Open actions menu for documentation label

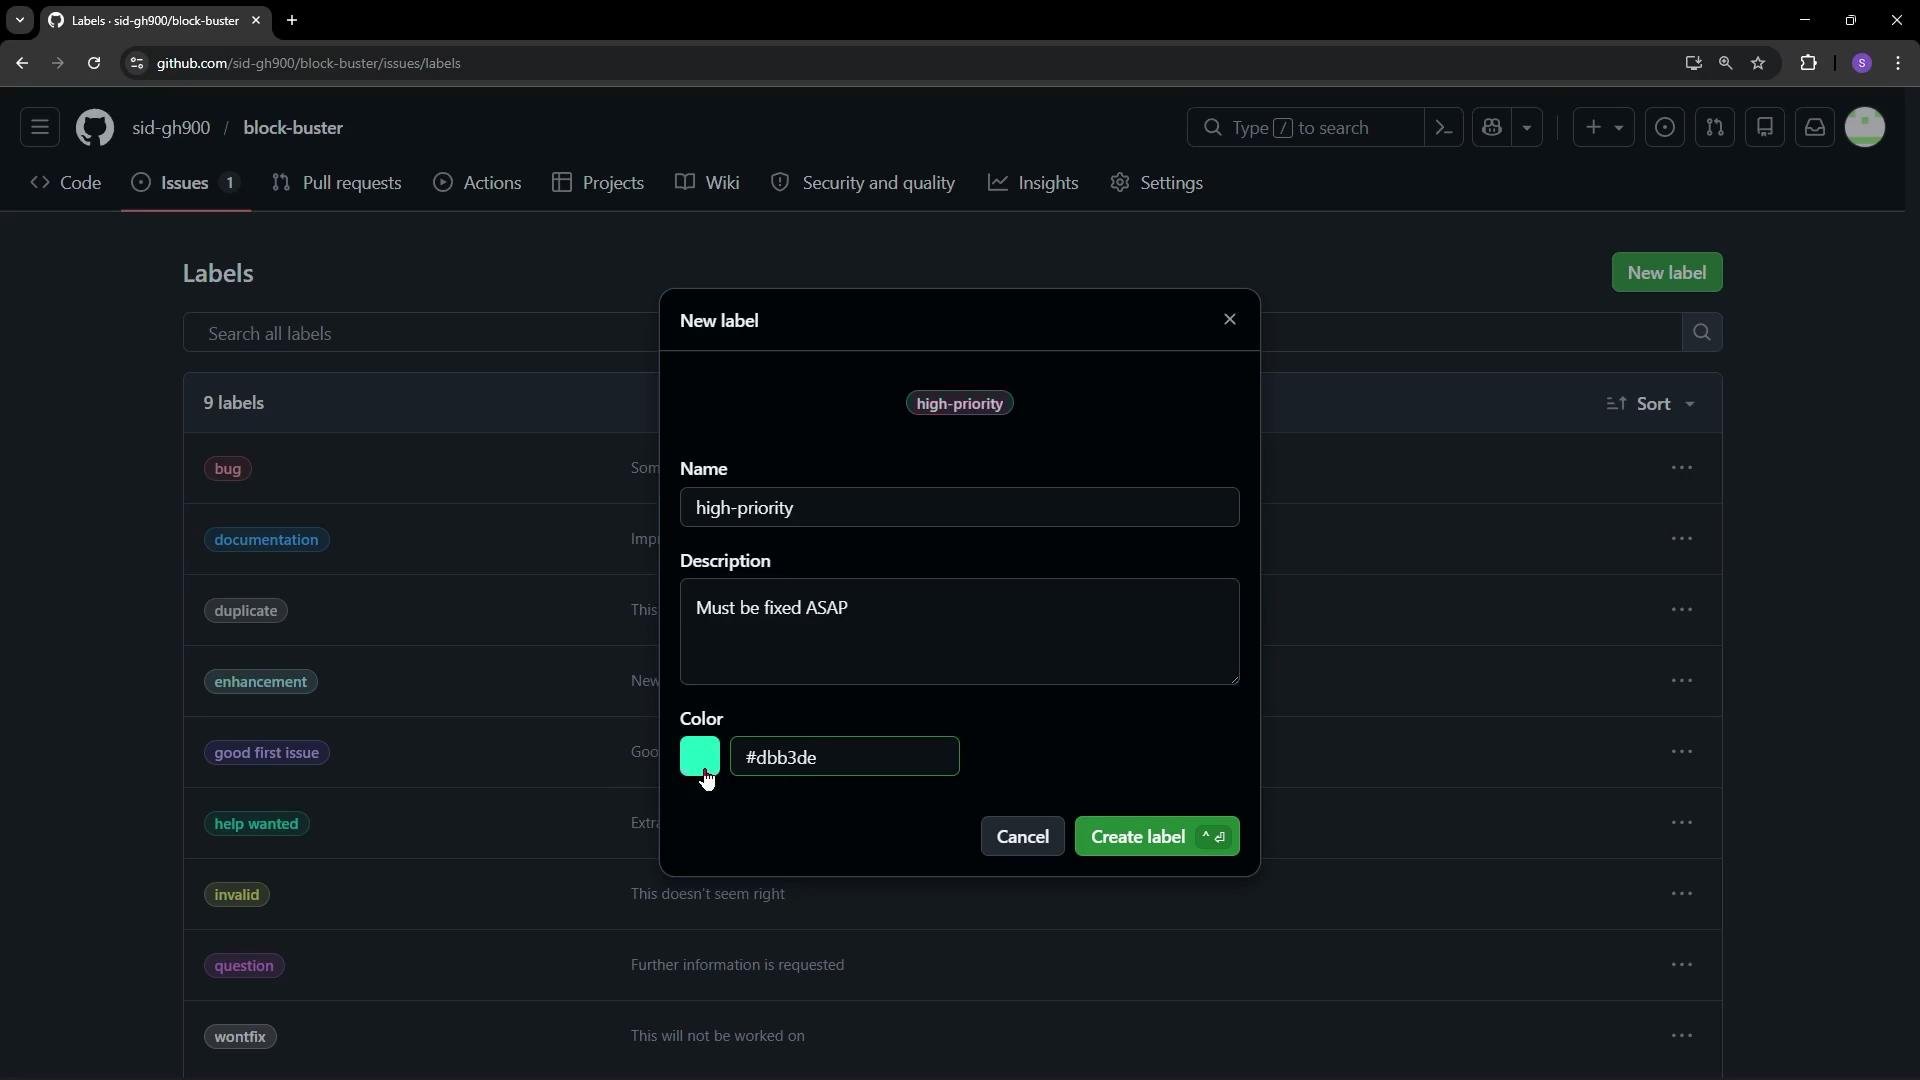pyautogui.click(x=1682, y=539)
